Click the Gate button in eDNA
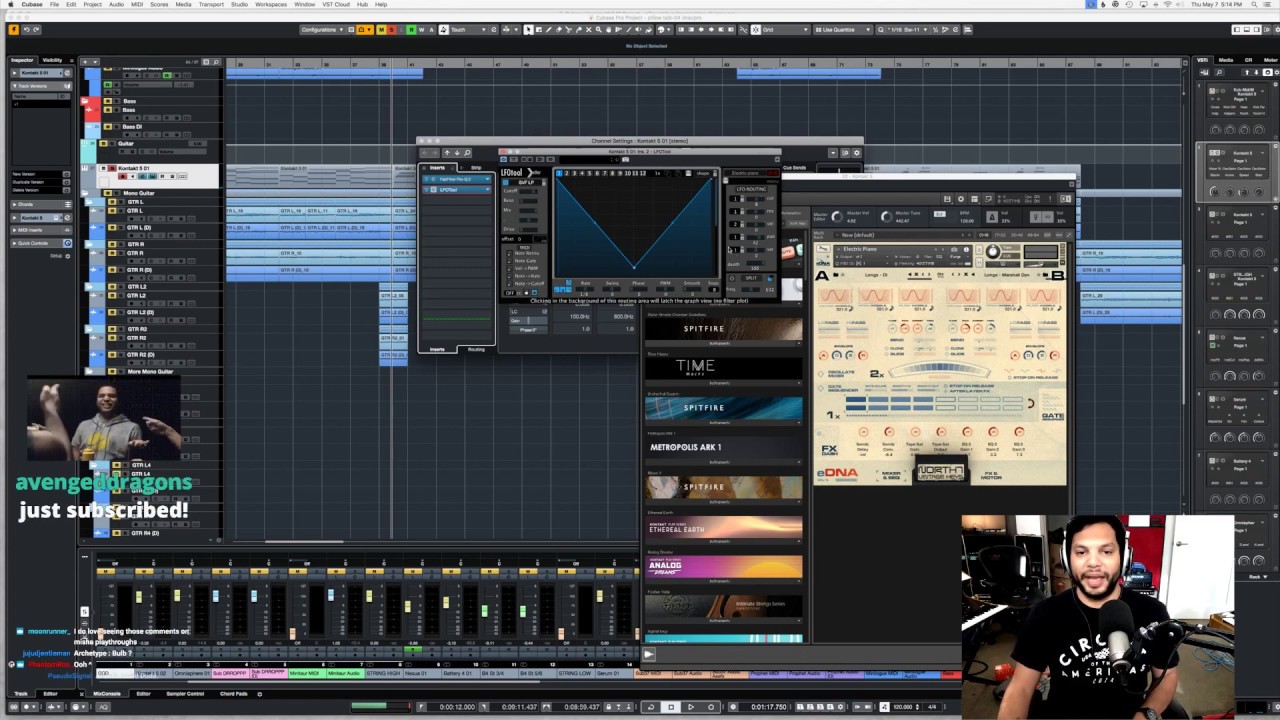Image resolution: width=1280 pixels, height=720 pixels. click(1052, 415)
